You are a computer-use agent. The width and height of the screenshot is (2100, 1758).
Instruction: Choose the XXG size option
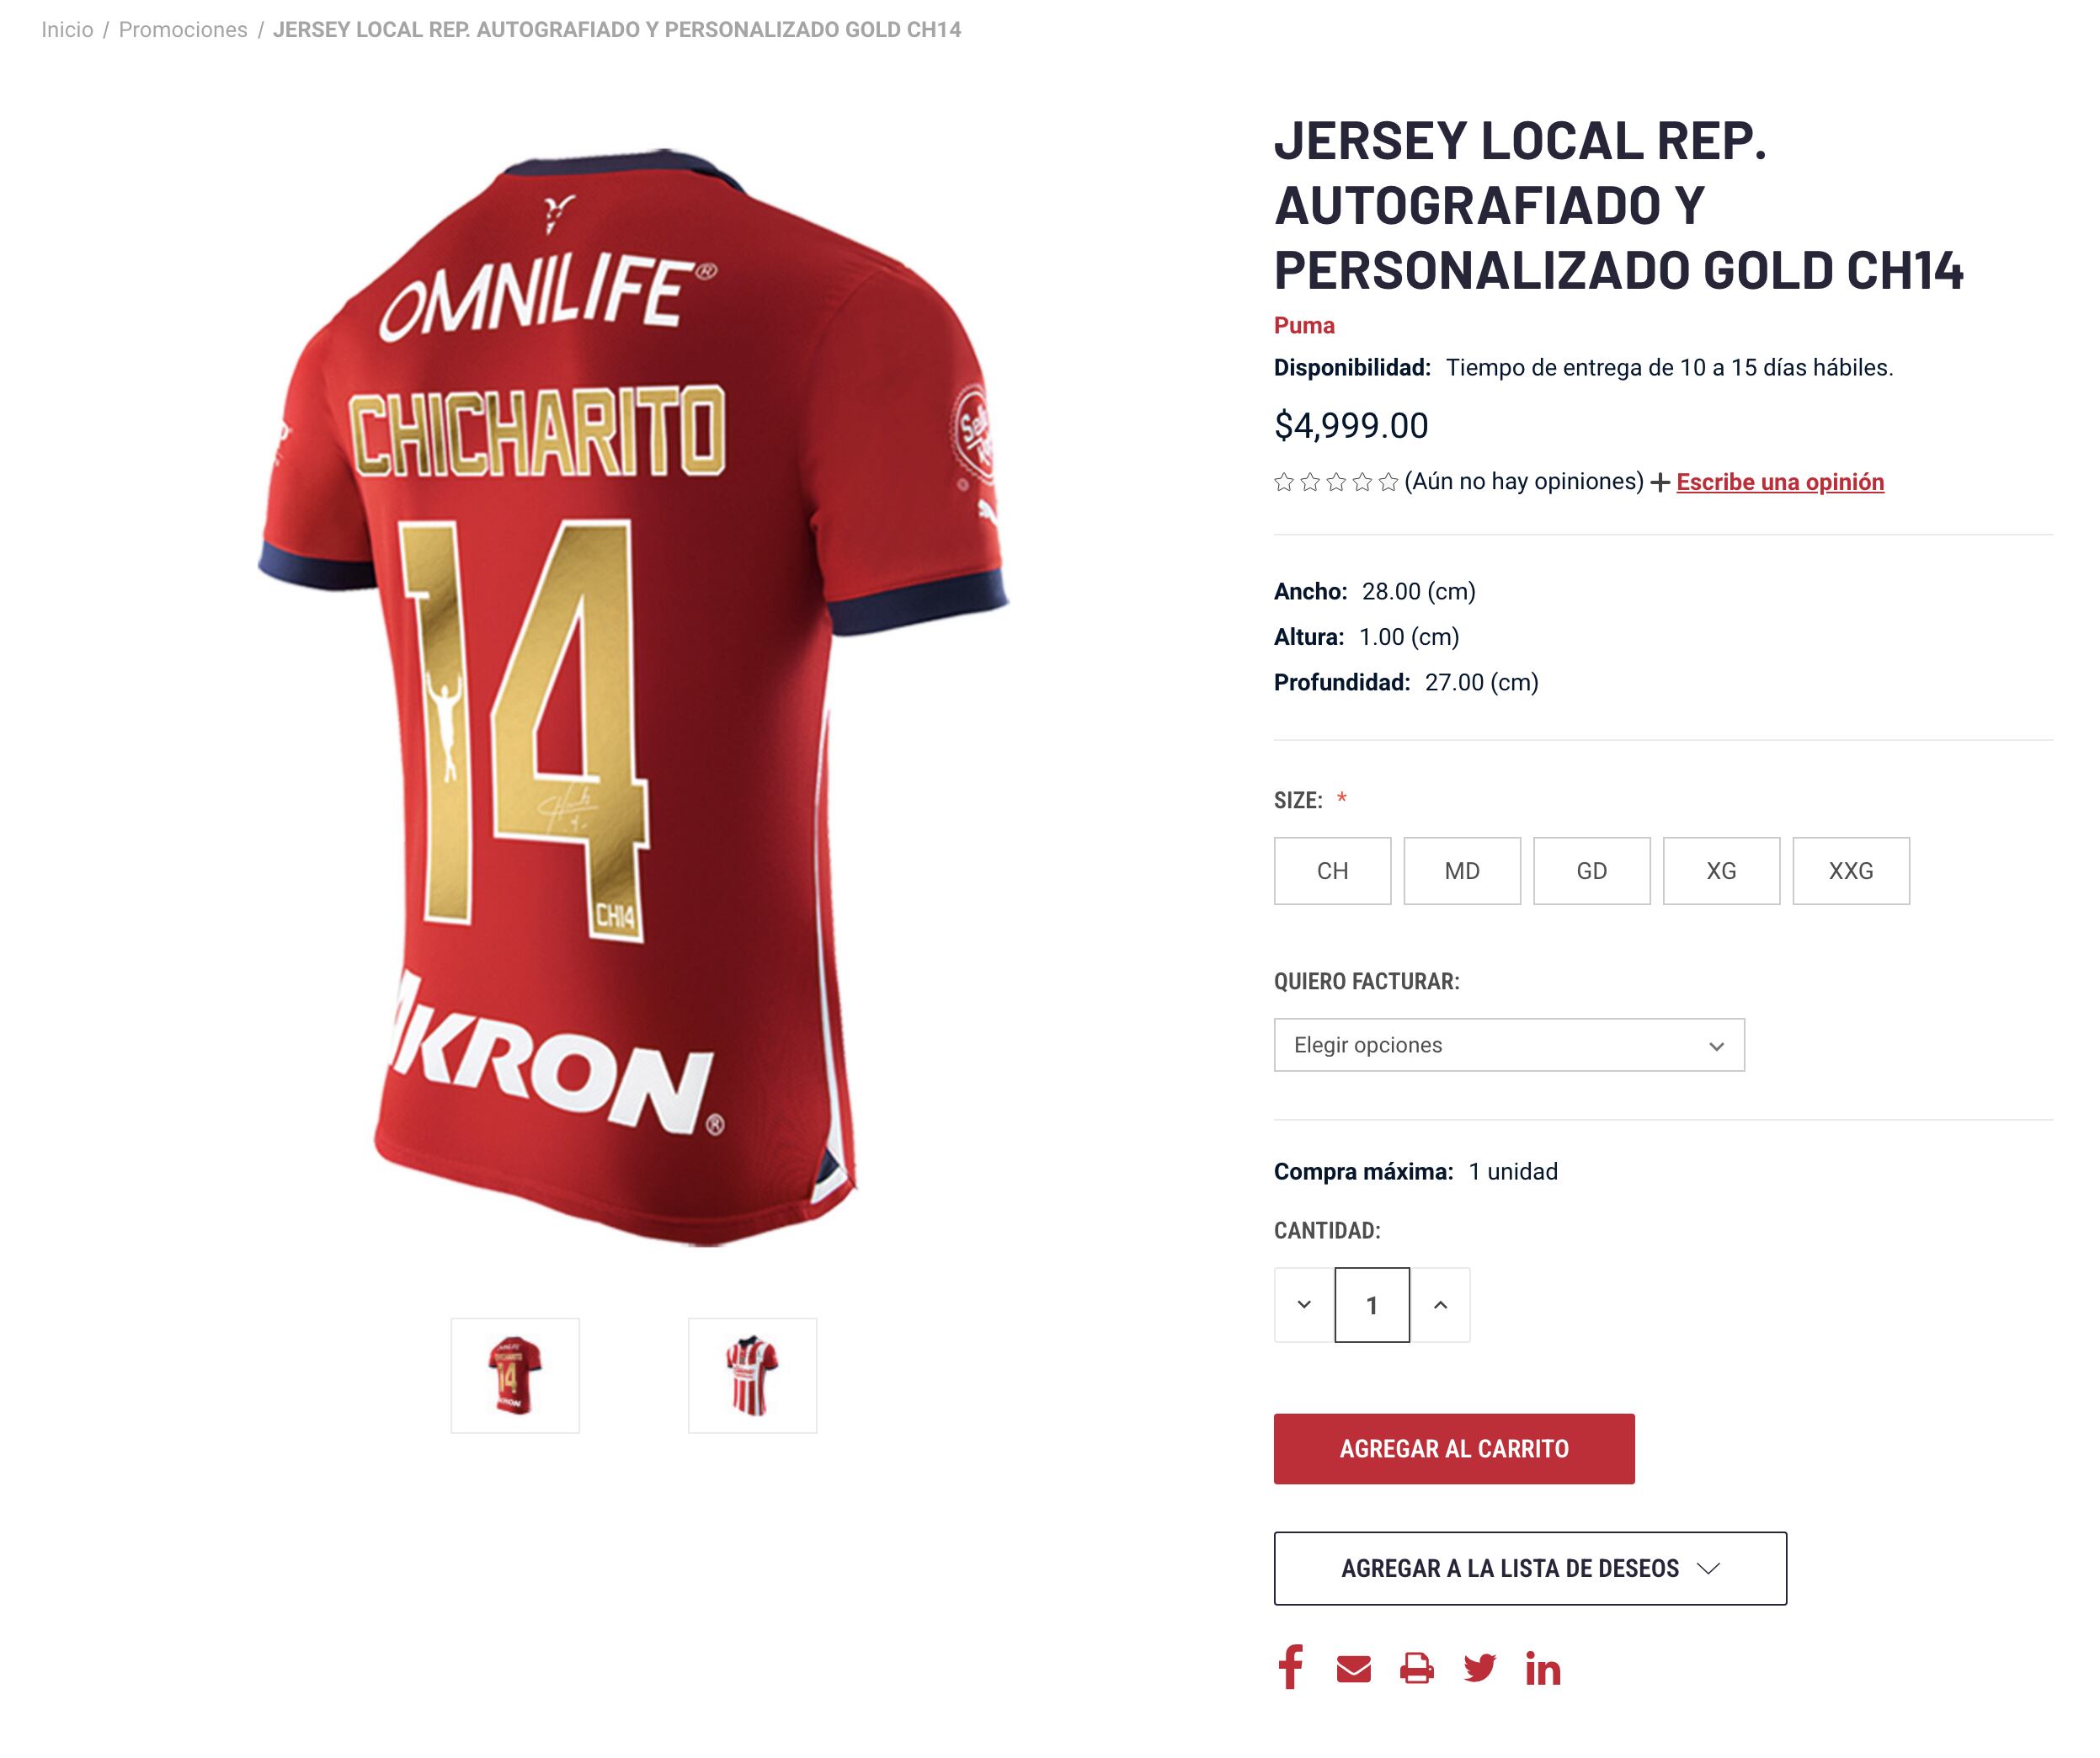pyautogui.click(x=1850, y=871)
